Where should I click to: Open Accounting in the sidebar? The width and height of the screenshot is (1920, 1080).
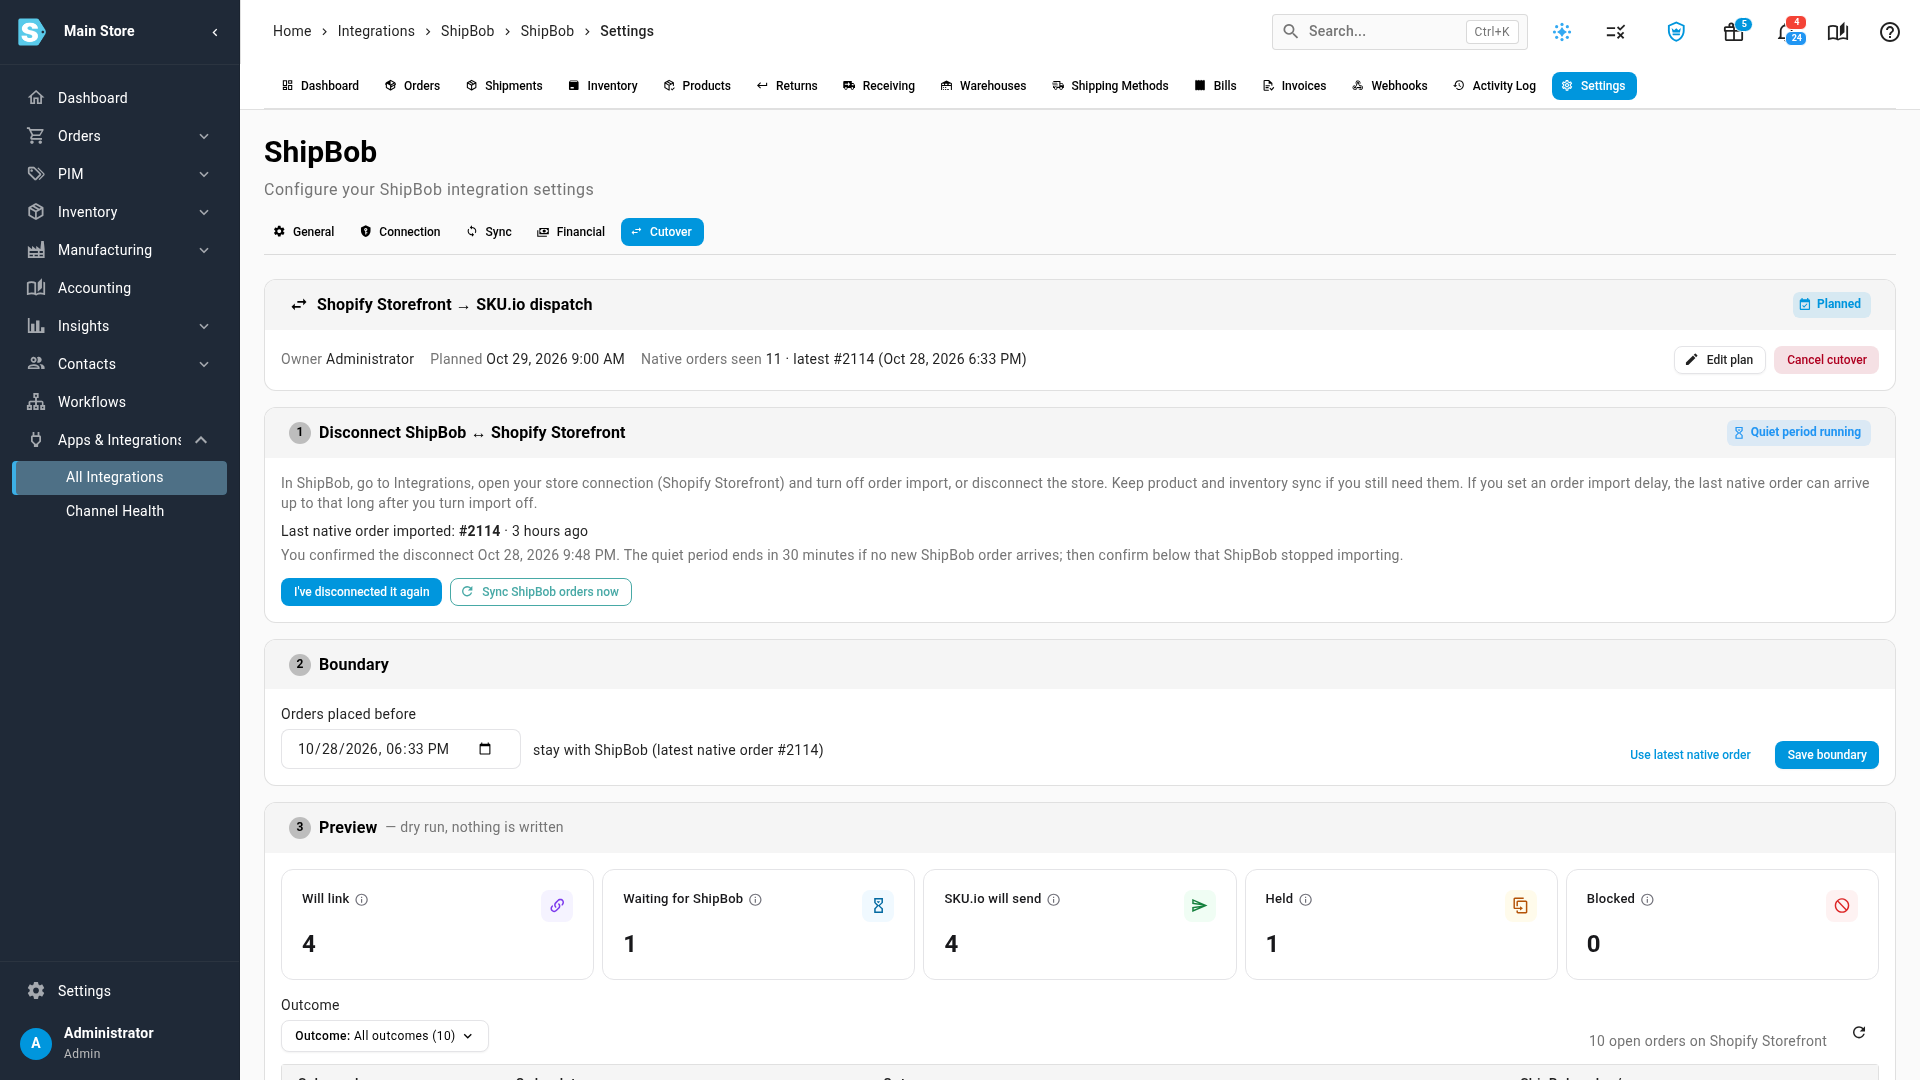coord(120,288)
